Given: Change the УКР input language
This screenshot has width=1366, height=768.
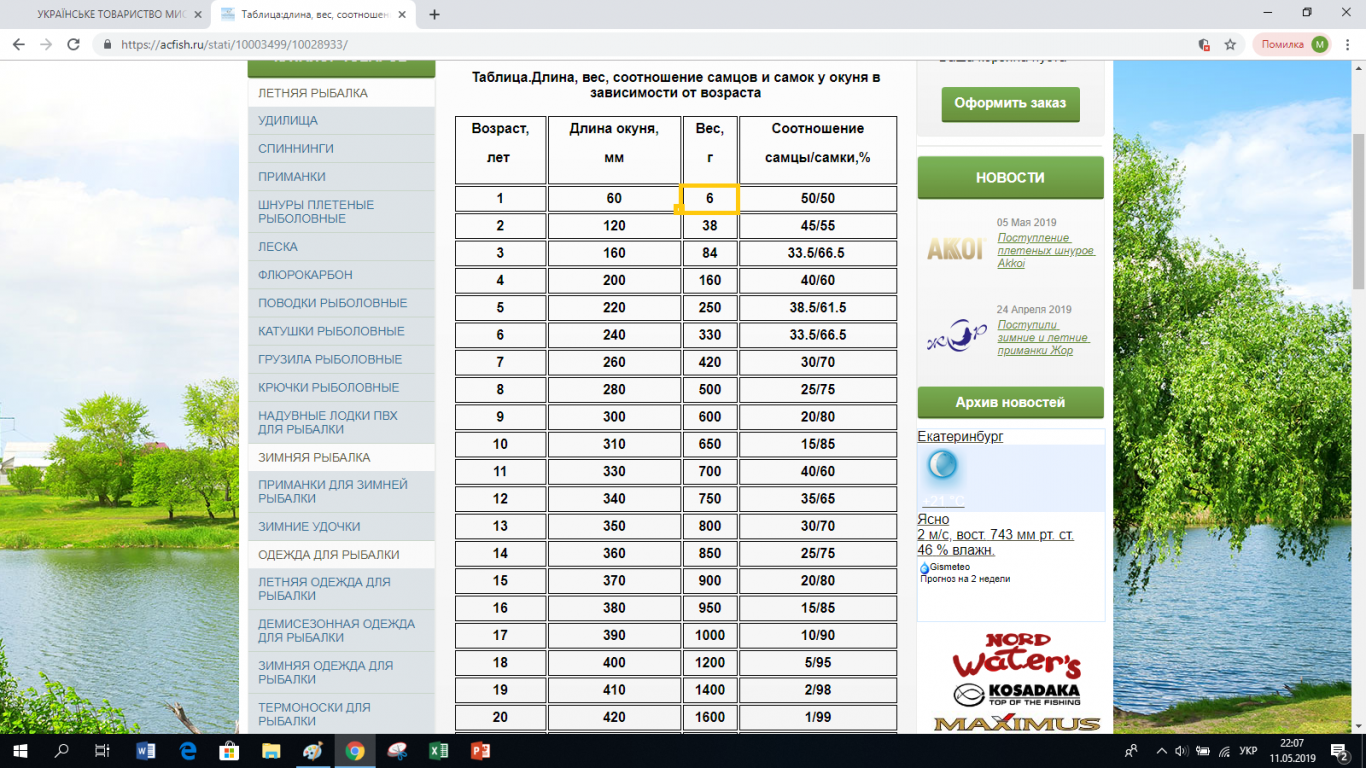Looking at the screenshot, I should click(1249, 750).
